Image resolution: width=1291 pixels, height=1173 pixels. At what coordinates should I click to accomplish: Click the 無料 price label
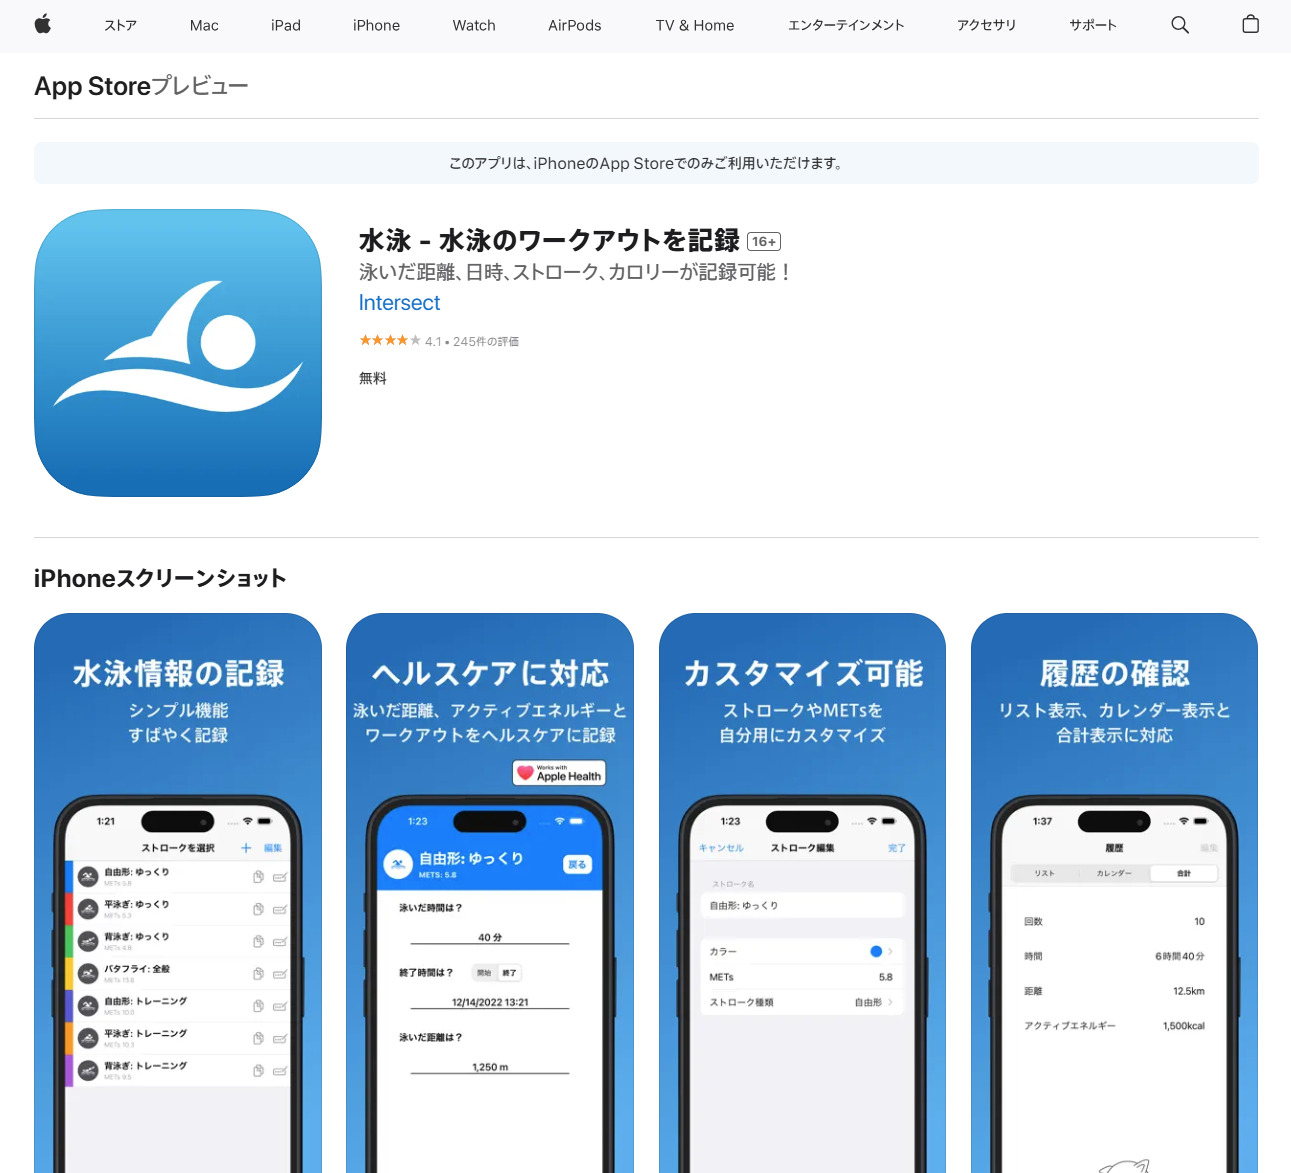coord(373,378)
